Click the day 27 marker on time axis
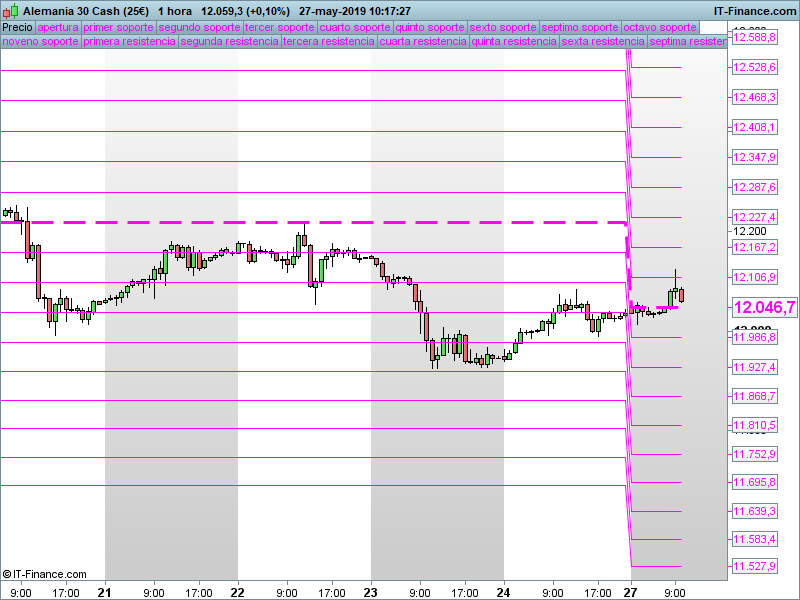This screenshot has width=800, height=600. coord(631,592)
